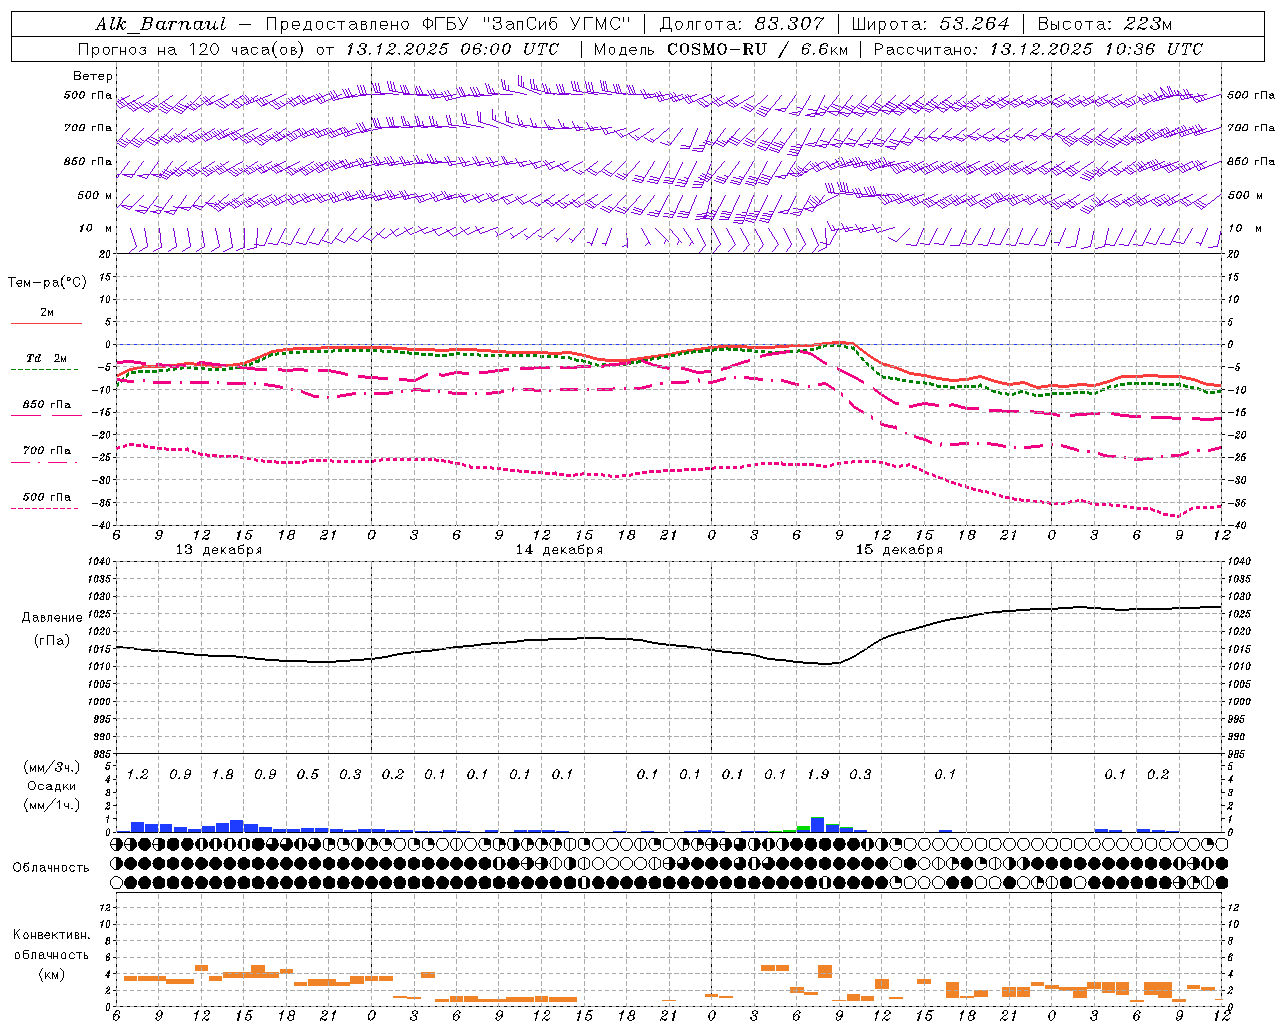Click the date label 14 декабря
This screenshot has height=1024, width=1280.
pos(559,550)
